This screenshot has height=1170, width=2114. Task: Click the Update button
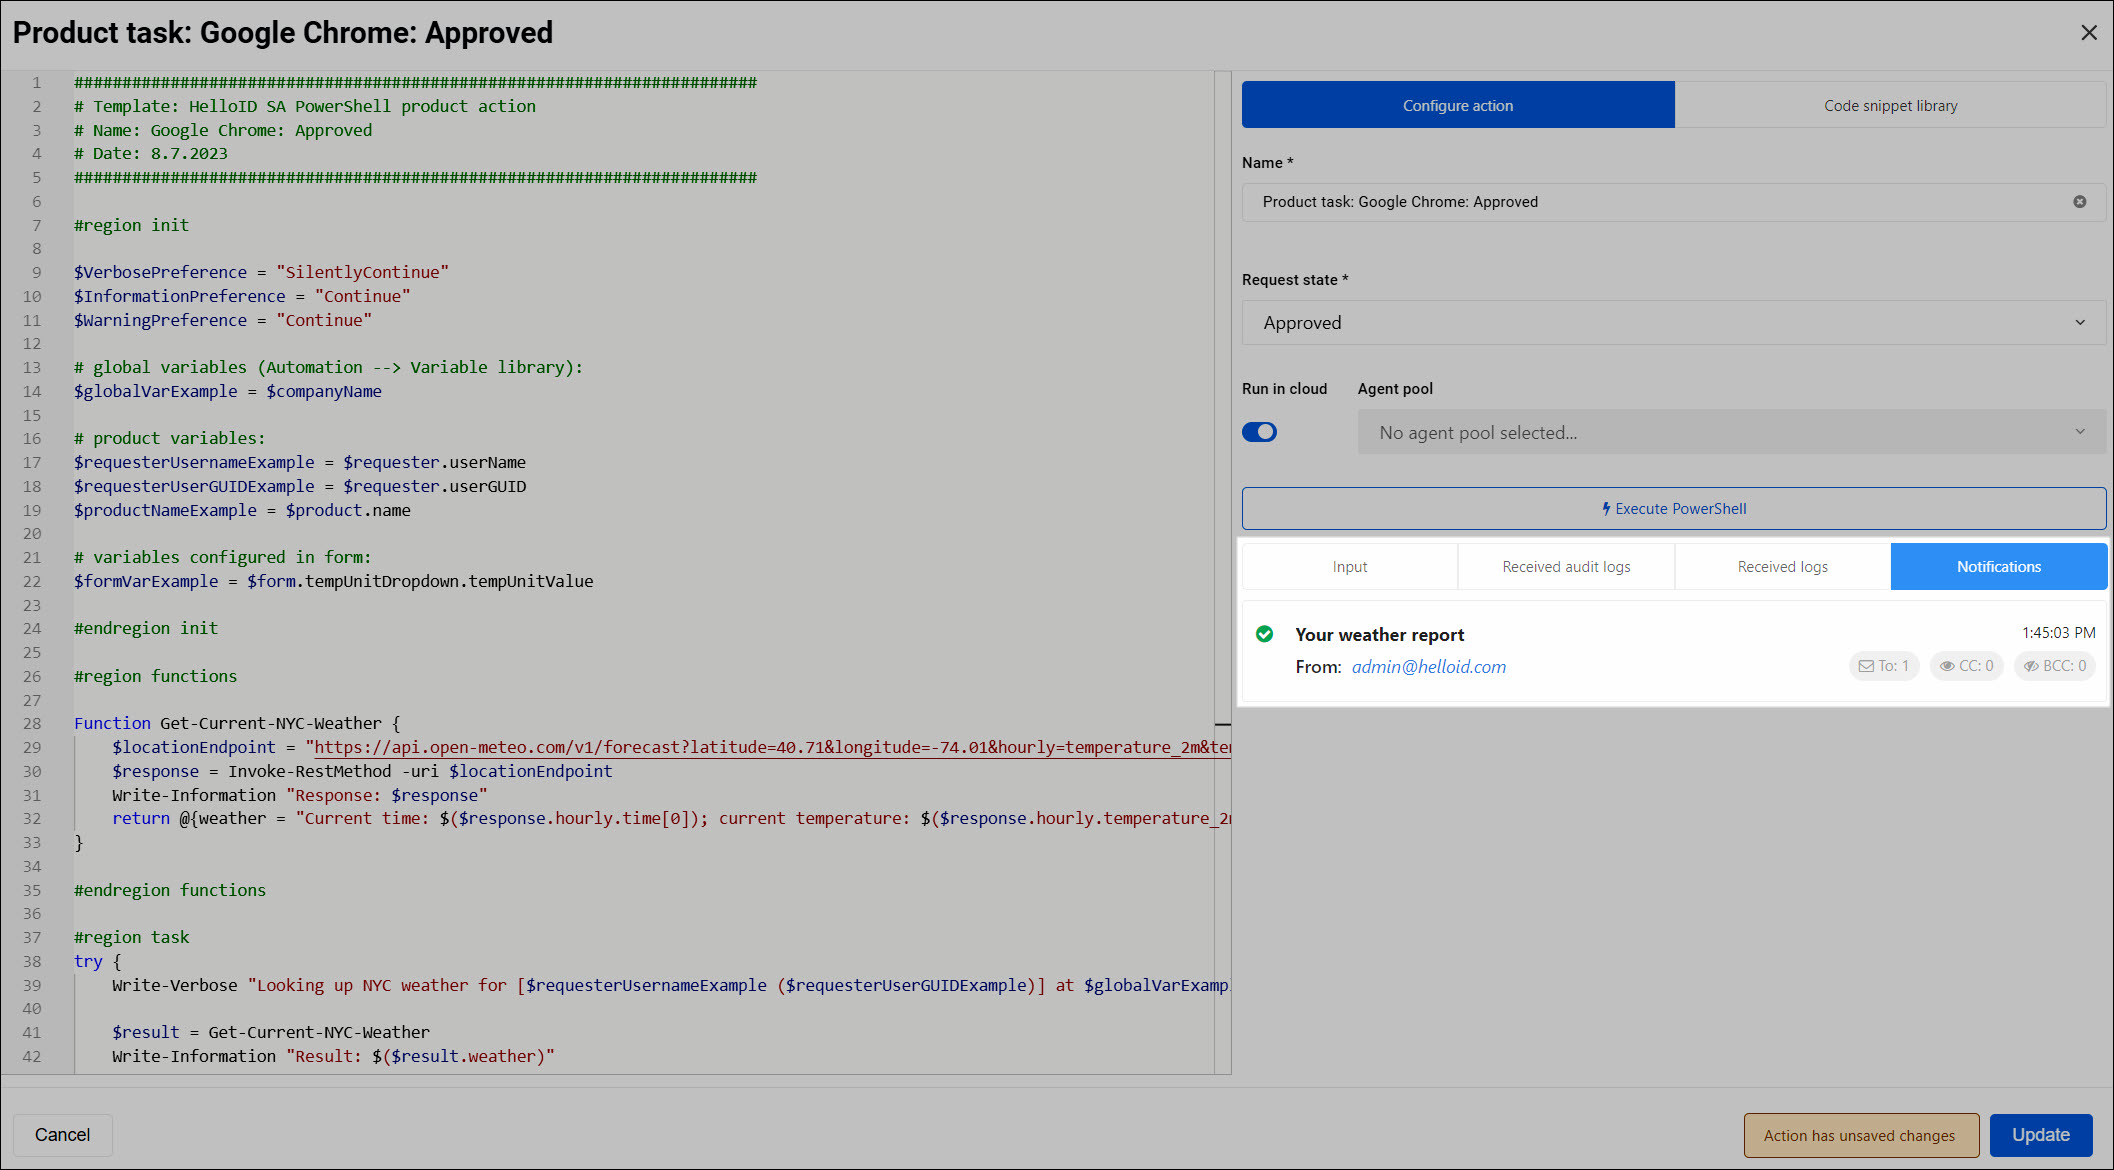point(2041,1135)
